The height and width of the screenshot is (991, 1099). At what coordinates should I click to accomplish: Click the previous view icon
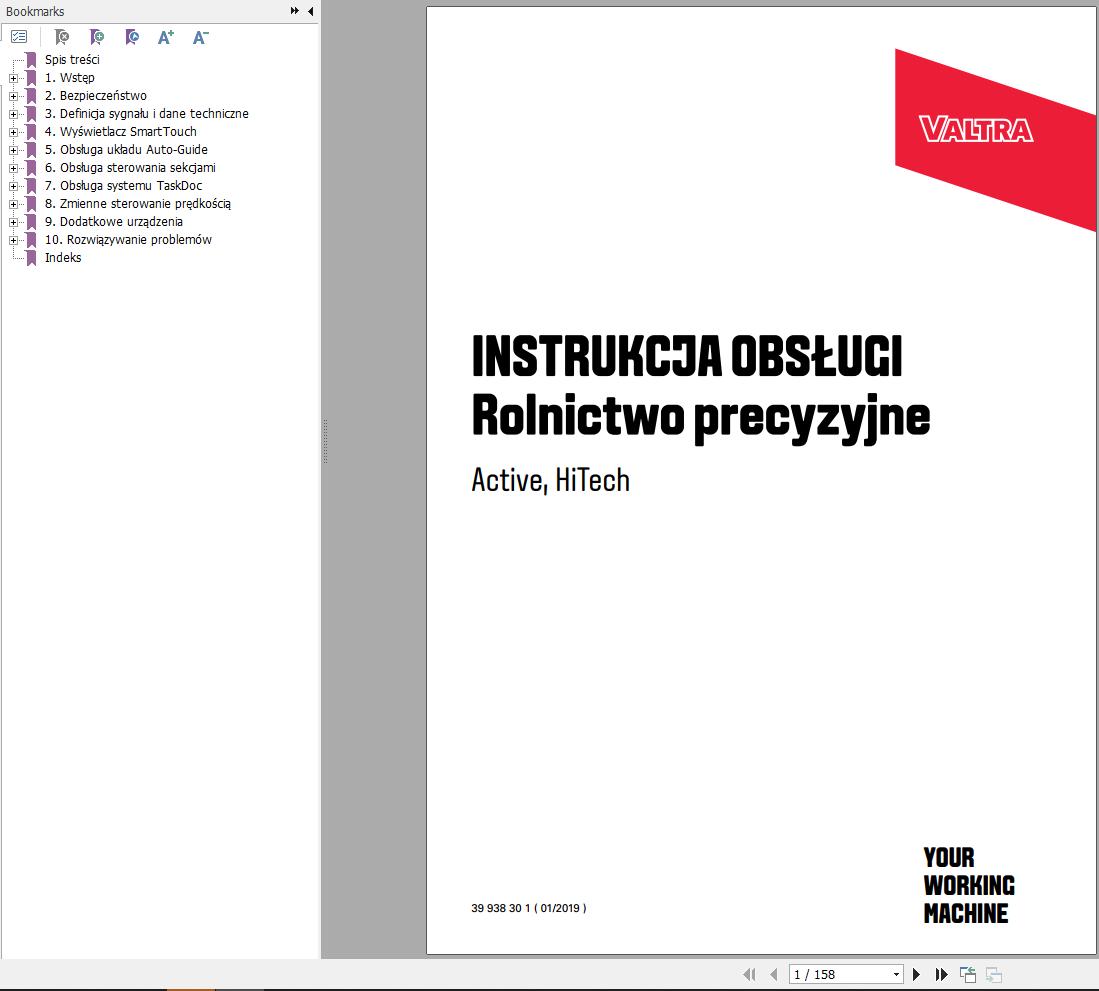968,974
